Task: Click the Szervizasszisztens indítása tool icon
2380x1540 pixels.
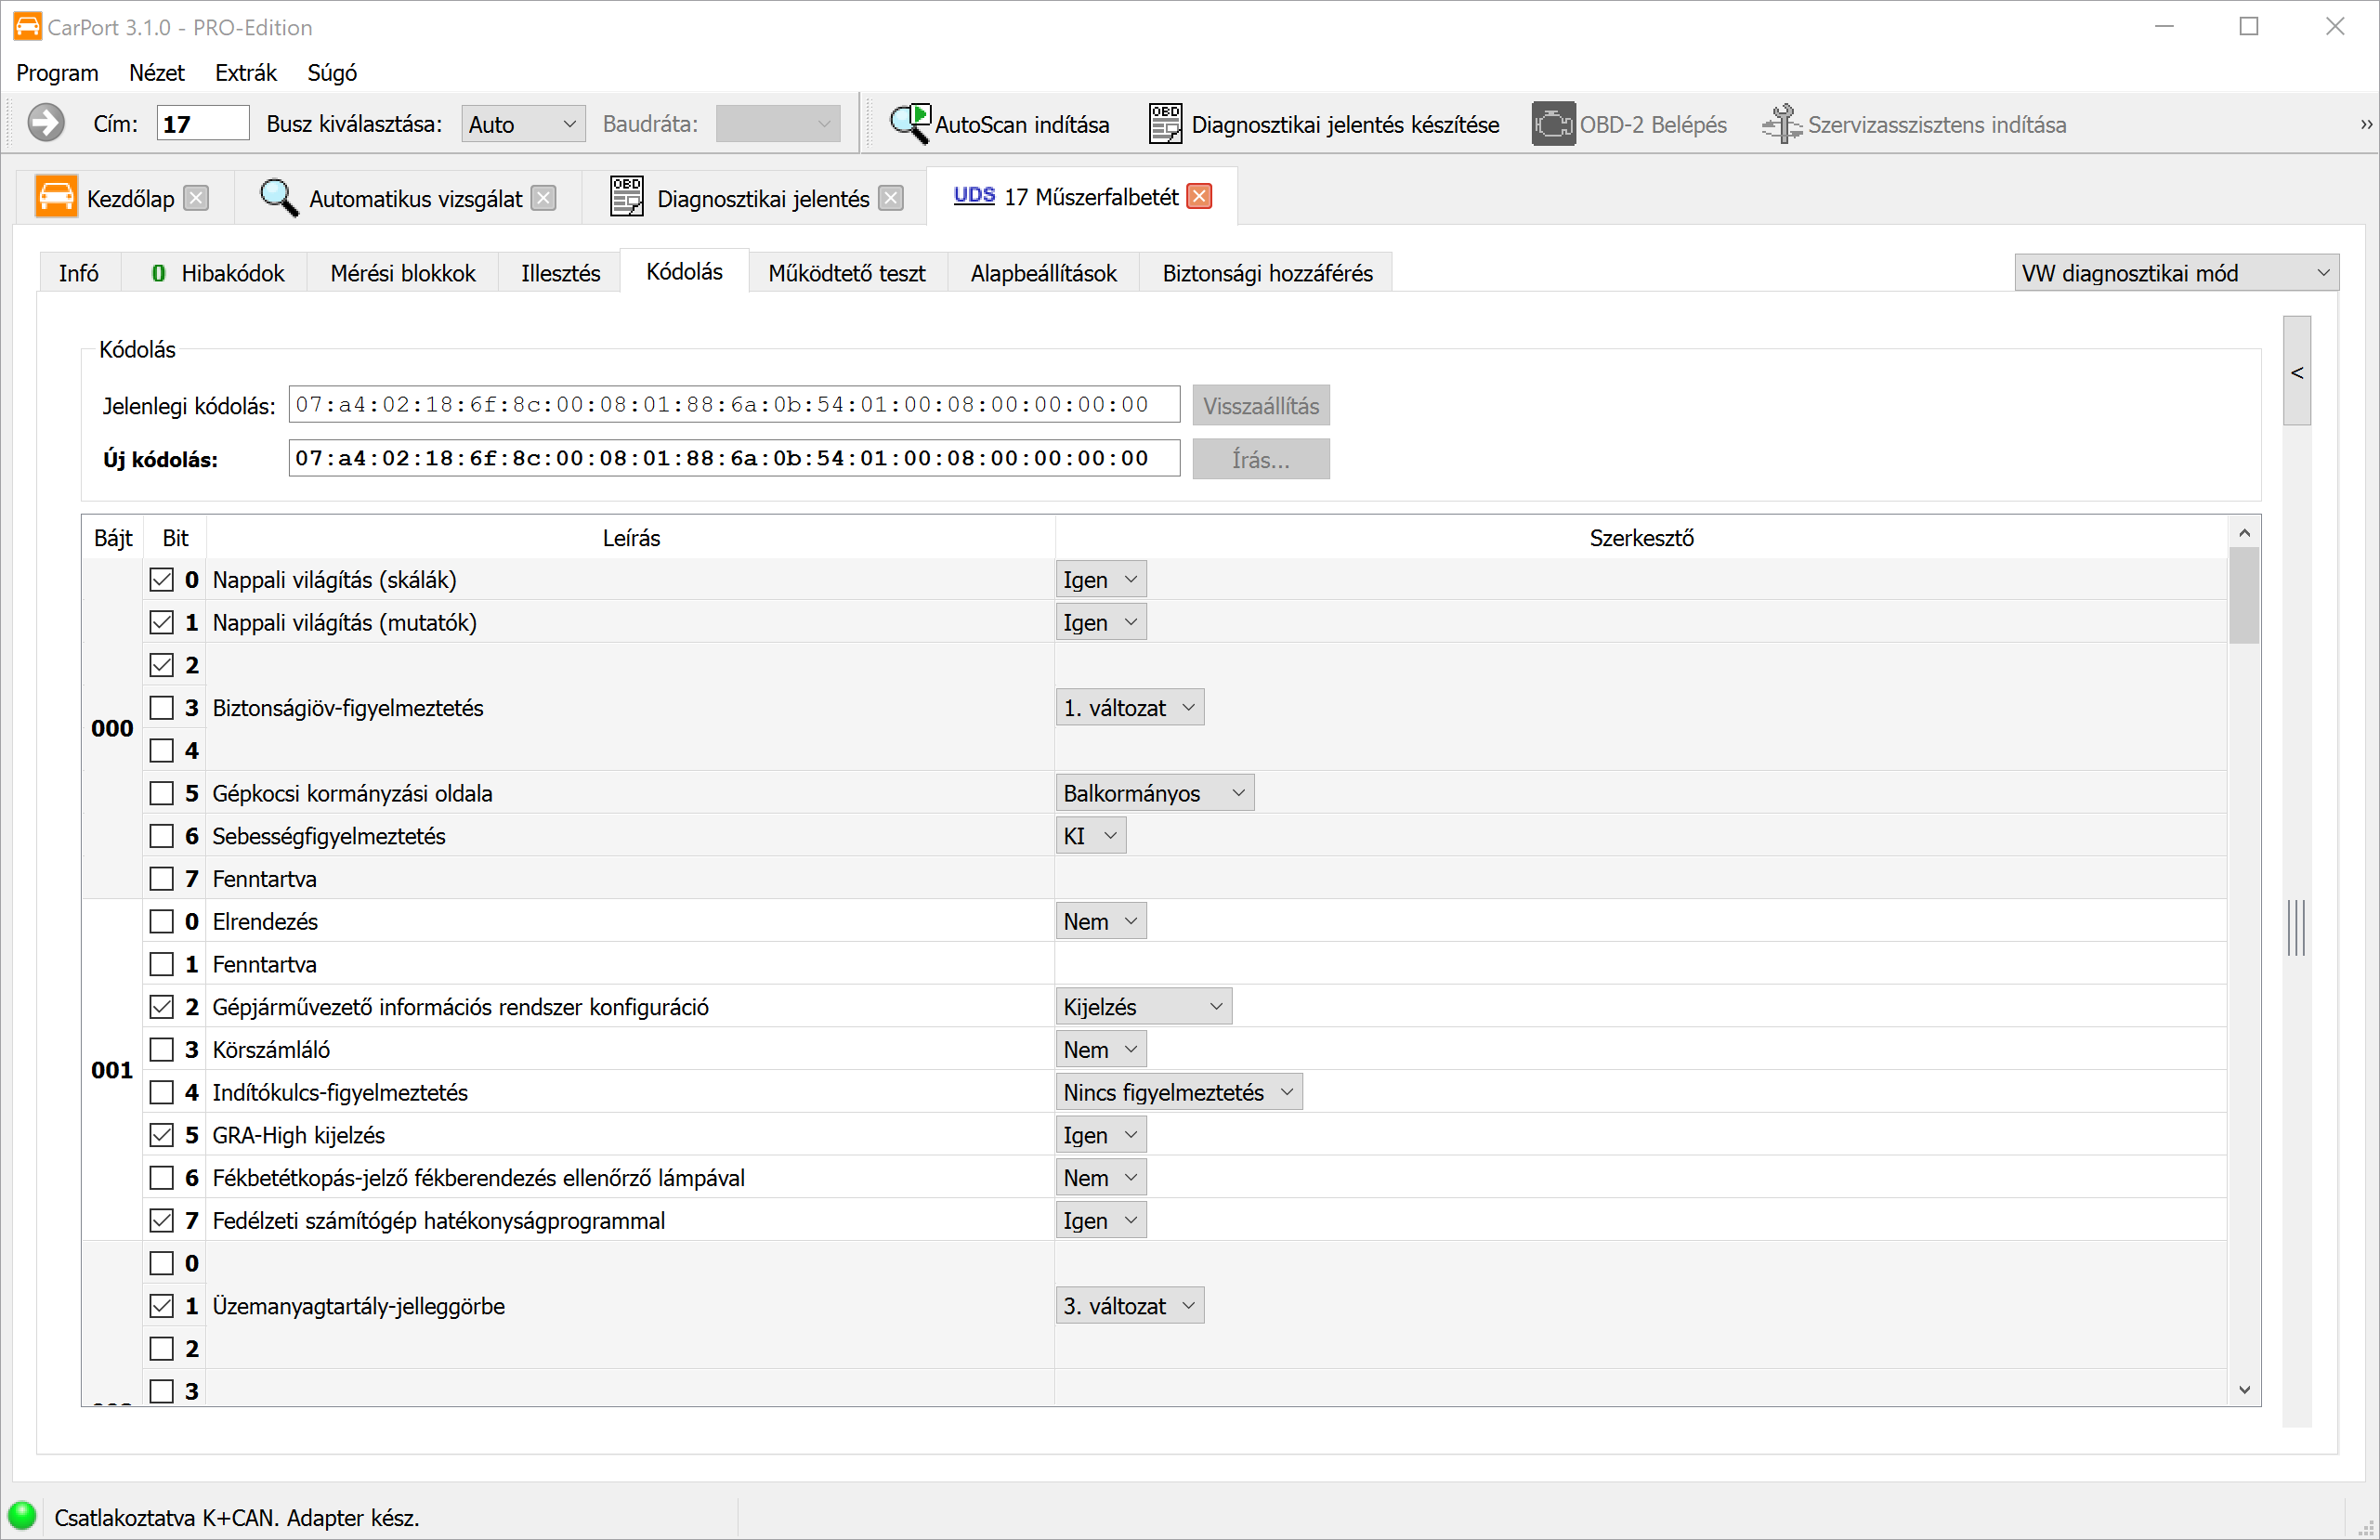Action: pos(1782,124)
